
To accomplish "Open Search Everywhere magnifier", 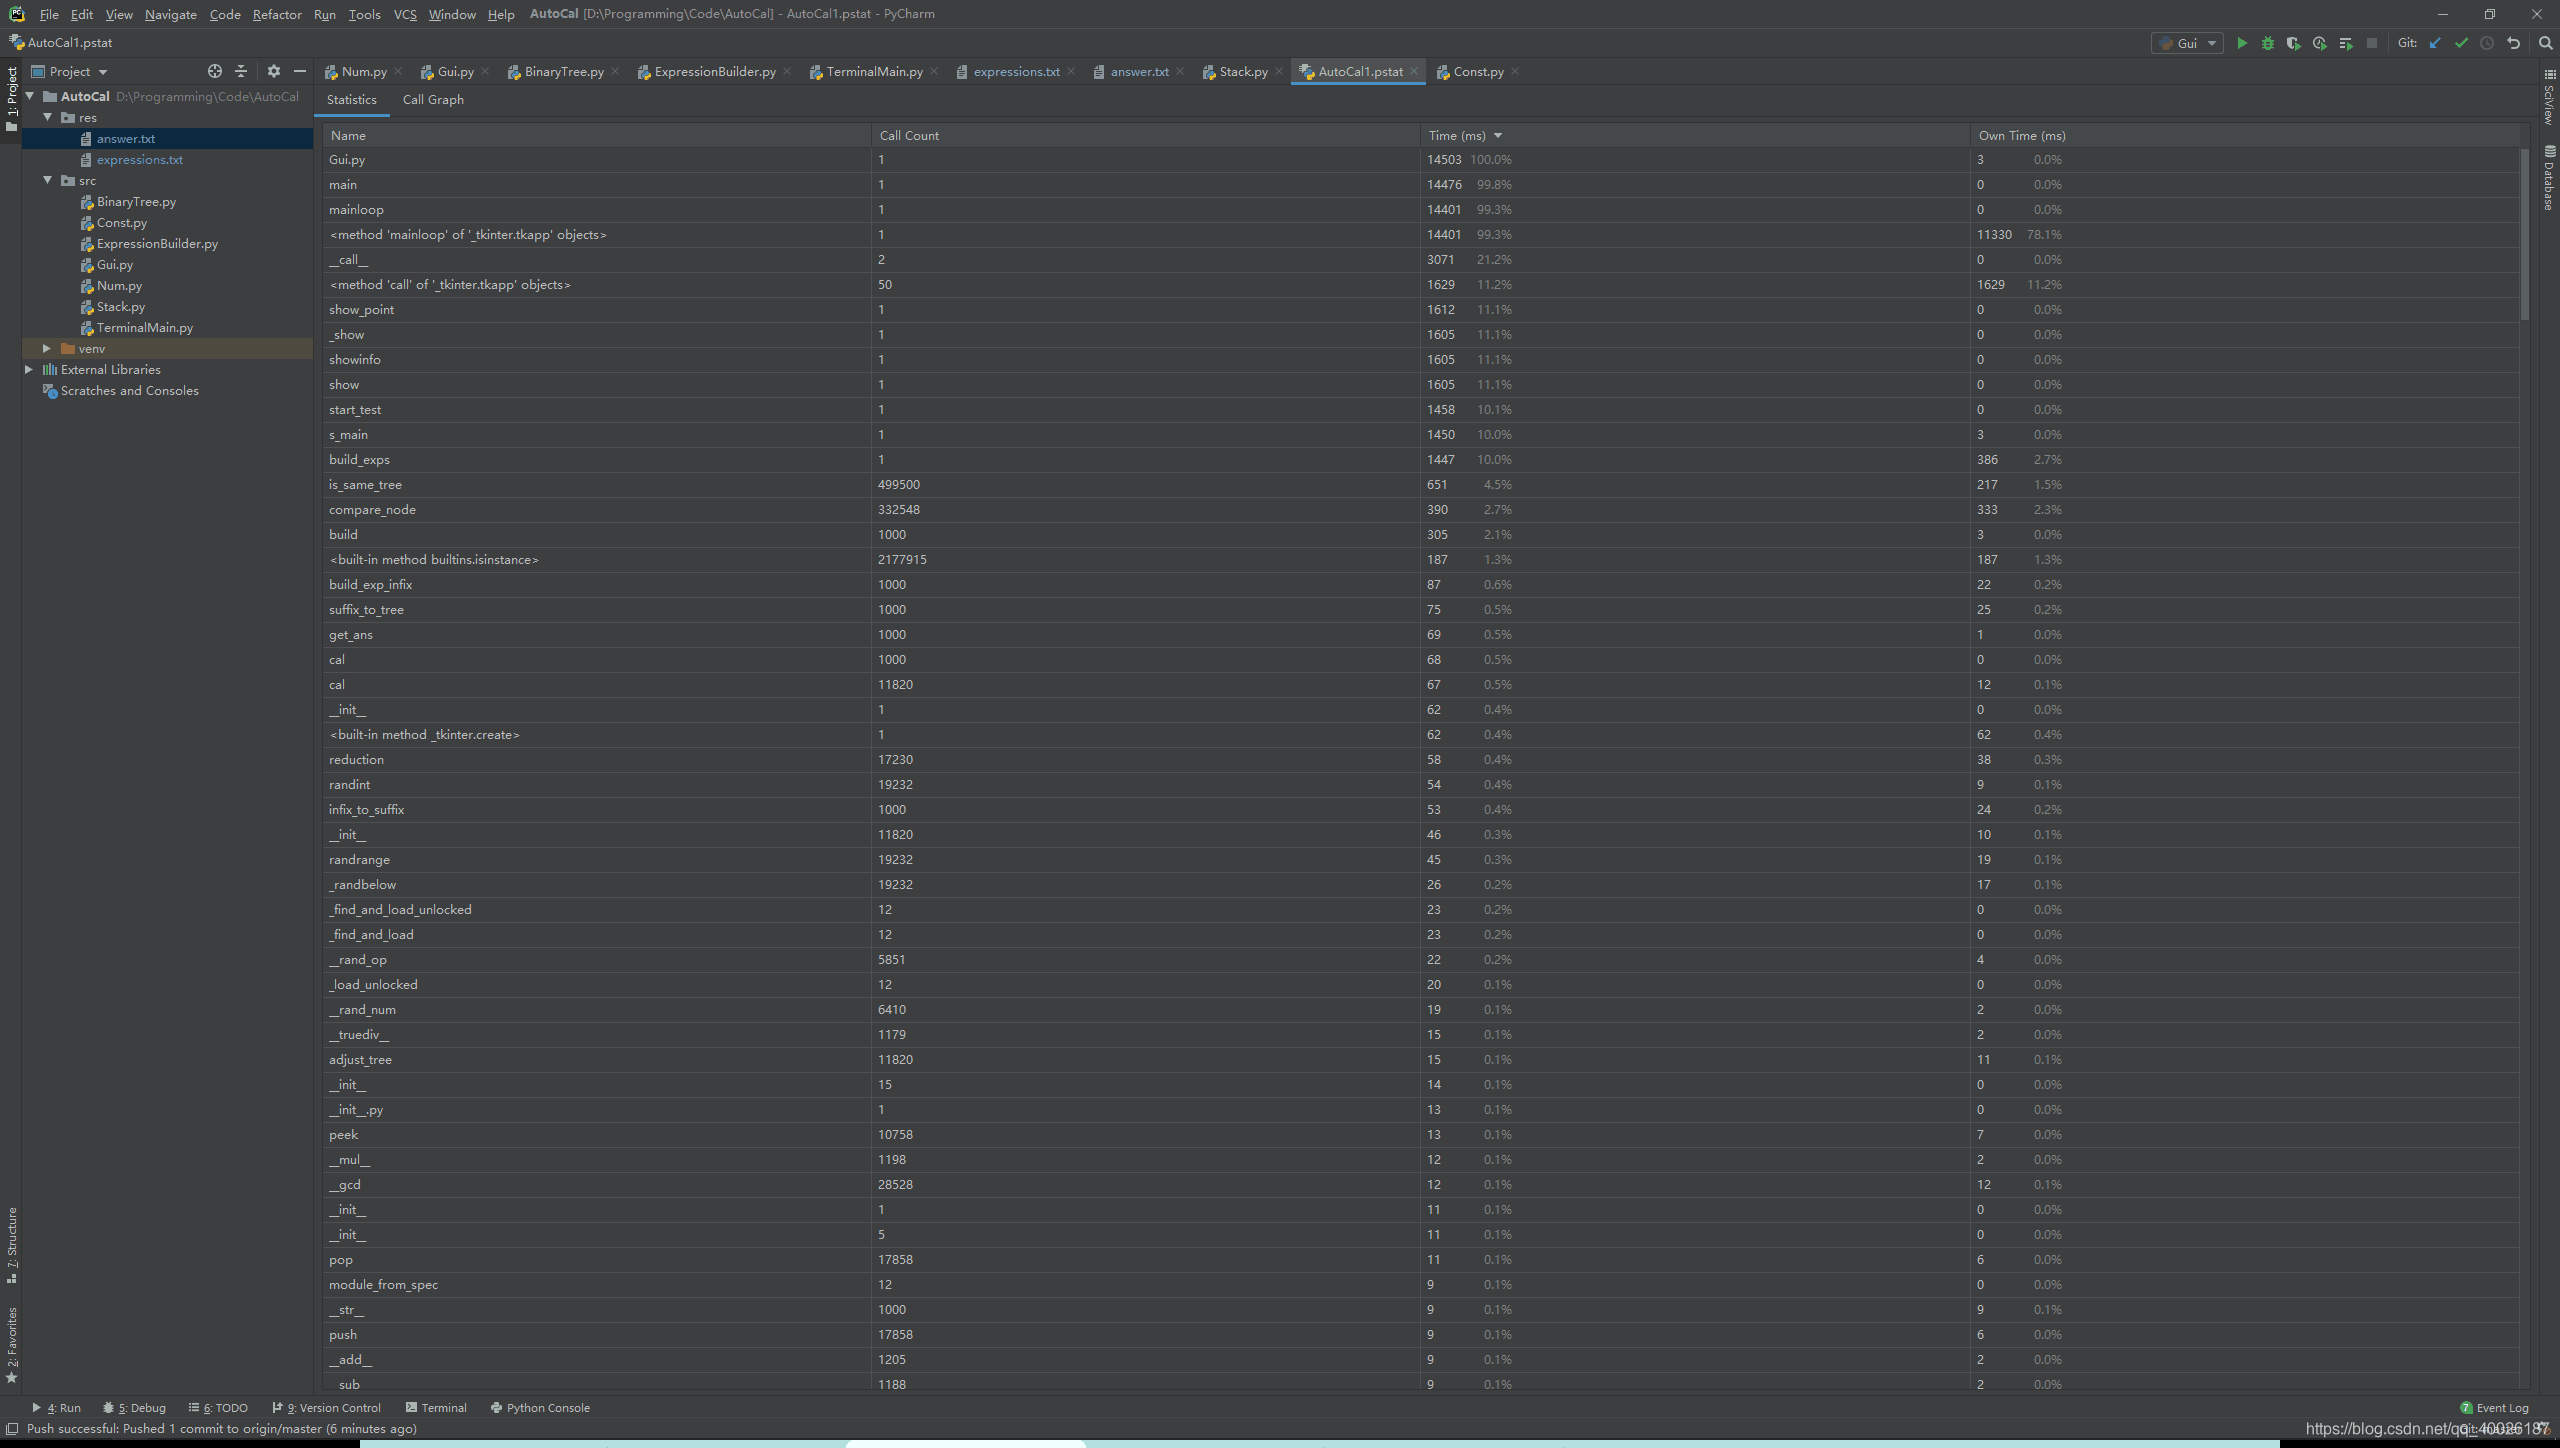I will 2545,43.
